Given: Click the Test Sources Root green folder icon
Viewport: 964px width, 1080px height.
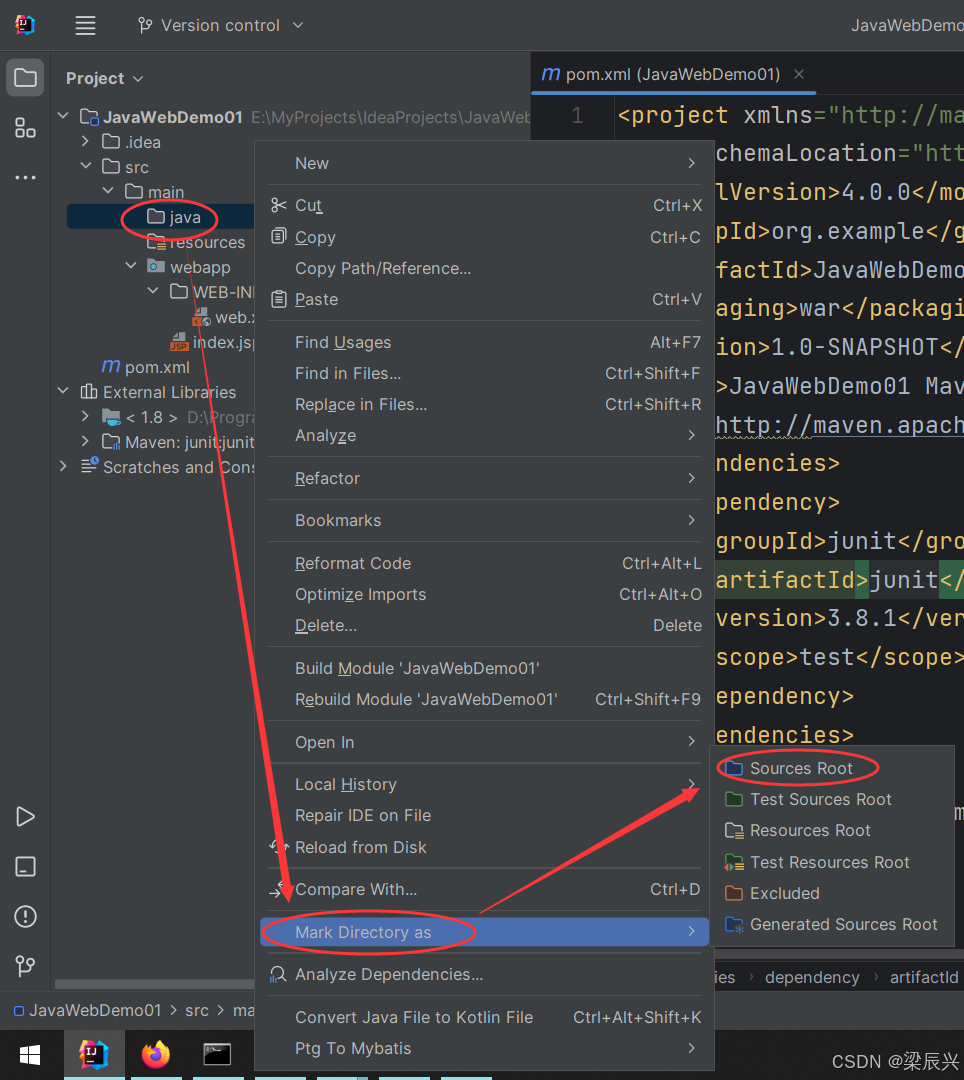Looking at the screenshot, I should [x=734, y=799].
